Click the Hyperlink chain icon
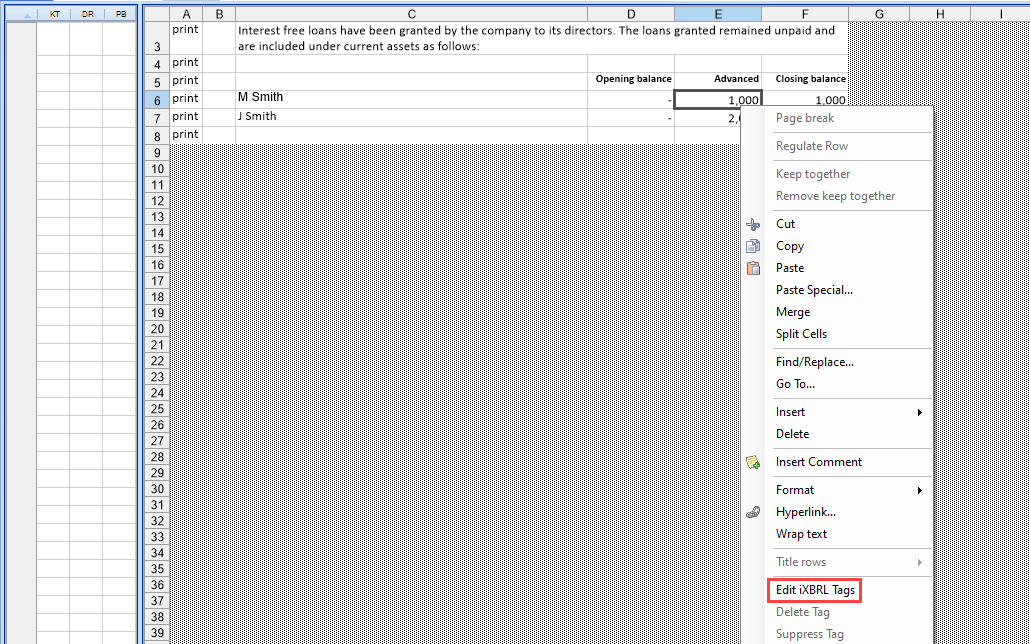The image size is (1030, 644). tap(753, 513)
